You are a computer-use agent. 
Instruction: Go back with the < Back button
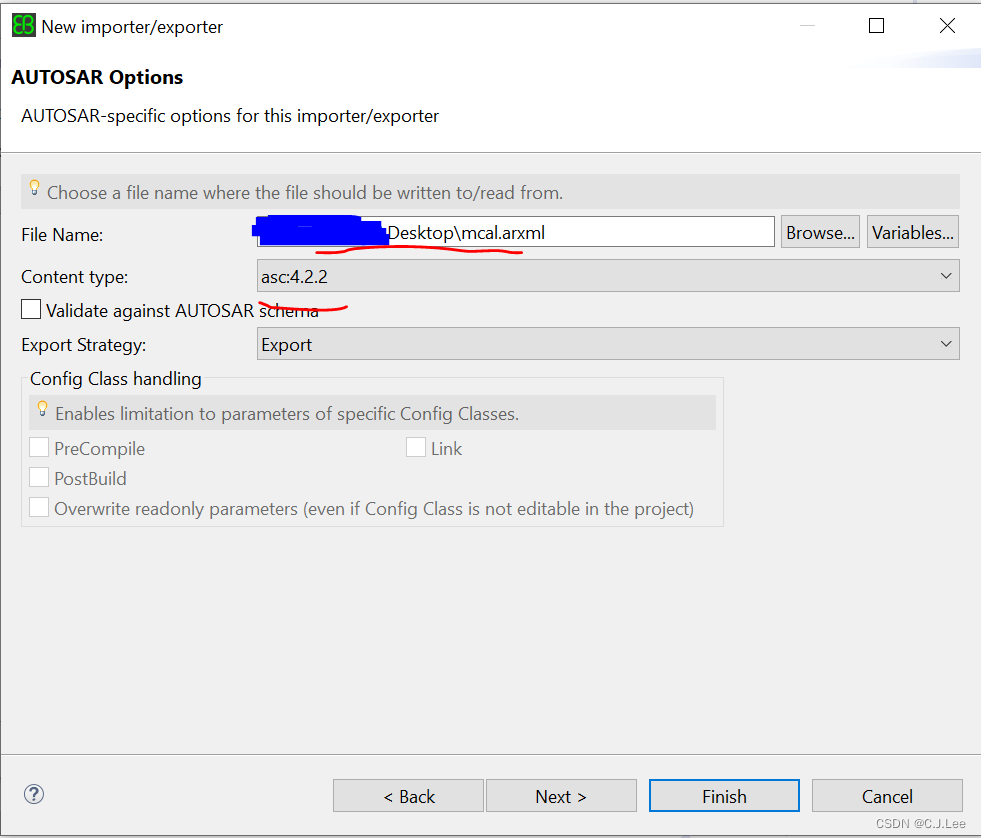coord(409,796)
